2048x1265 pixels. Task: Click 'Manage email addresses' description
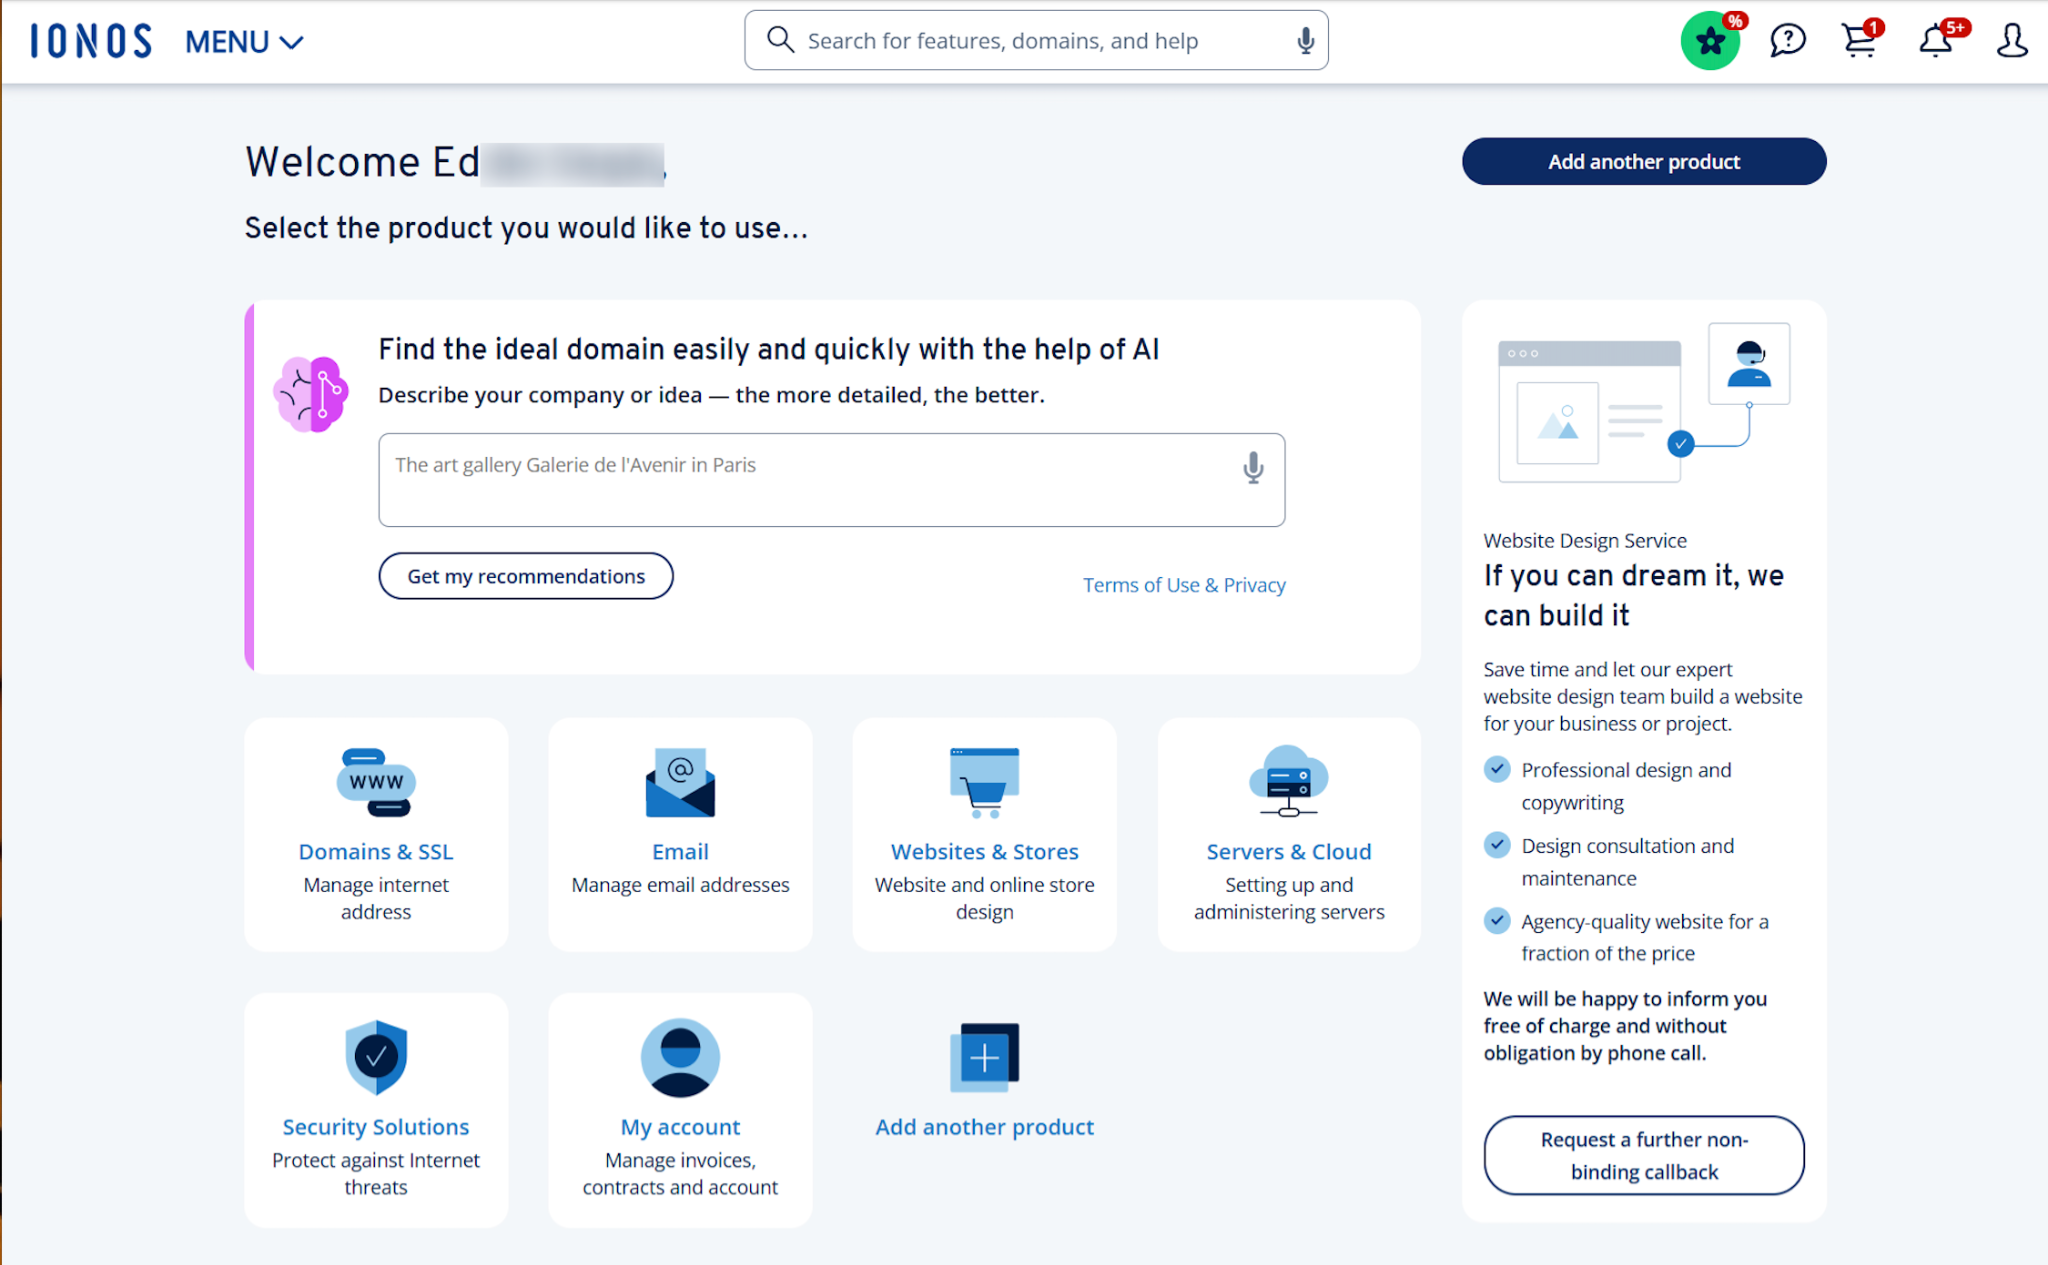coord(680,885)
